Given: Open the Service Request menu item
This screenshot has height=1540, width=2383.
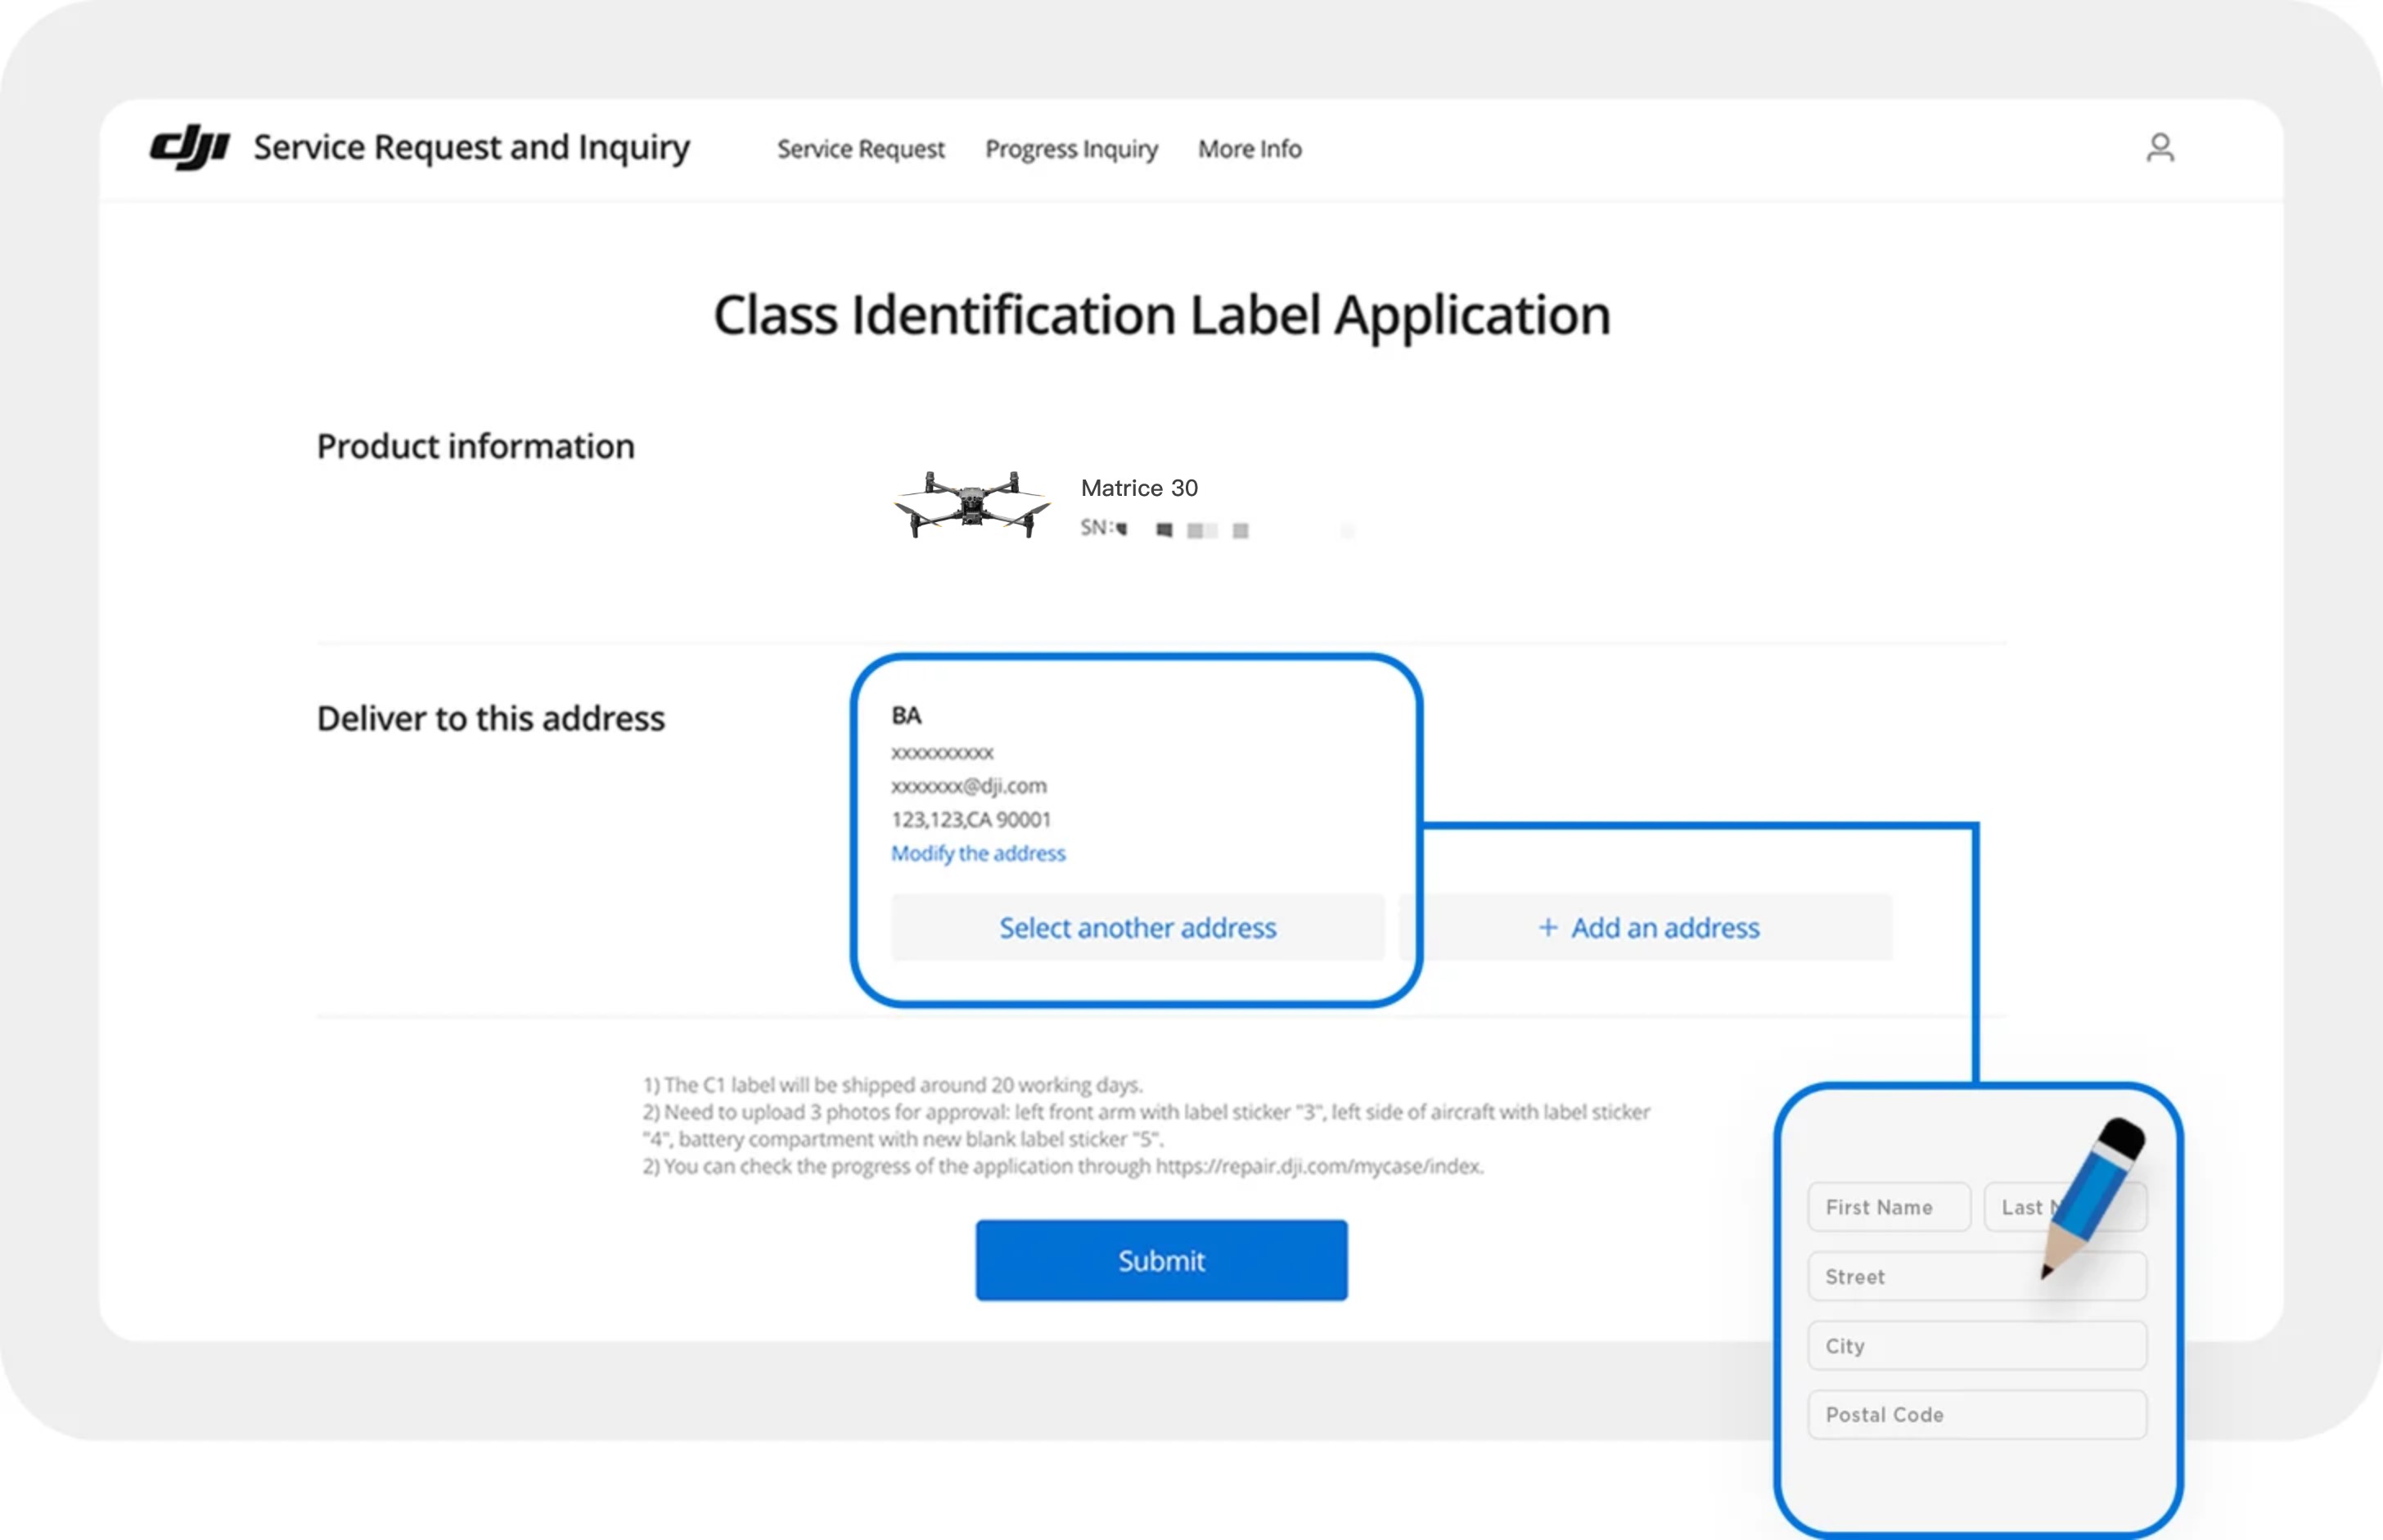Looking at the screenshot, I should pyautogui.click(x=859, y=149).
